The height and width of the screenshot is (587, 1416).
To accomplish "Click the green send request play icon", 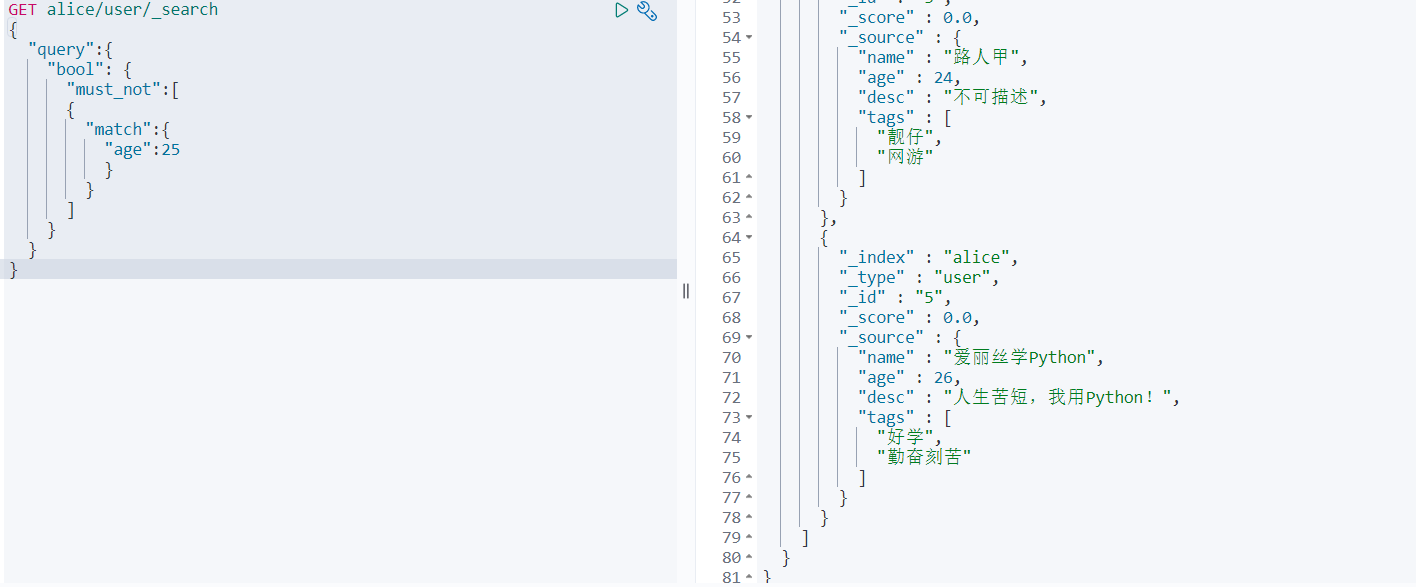I will [x=621, y=11].
